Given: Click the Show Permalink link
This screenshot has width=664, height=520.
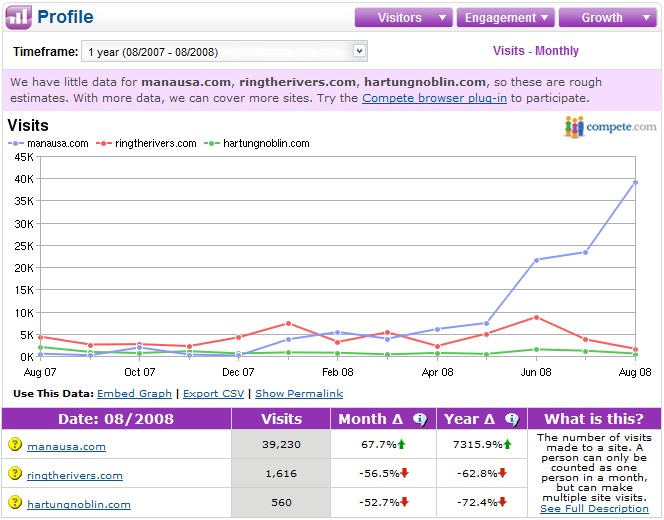Looking at the screenshot, I should (x=299, y=394).
